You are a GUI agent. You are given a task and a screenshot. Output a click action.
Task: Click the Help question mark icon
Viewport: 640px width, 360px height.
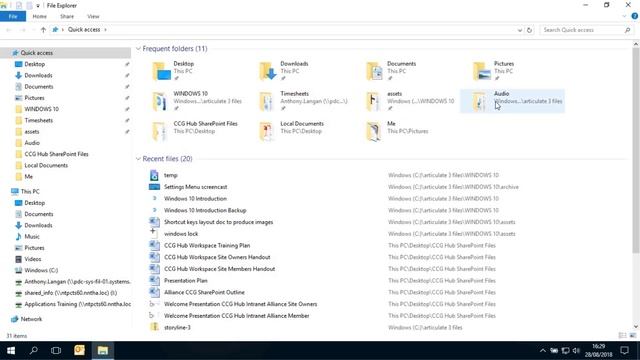635,16
